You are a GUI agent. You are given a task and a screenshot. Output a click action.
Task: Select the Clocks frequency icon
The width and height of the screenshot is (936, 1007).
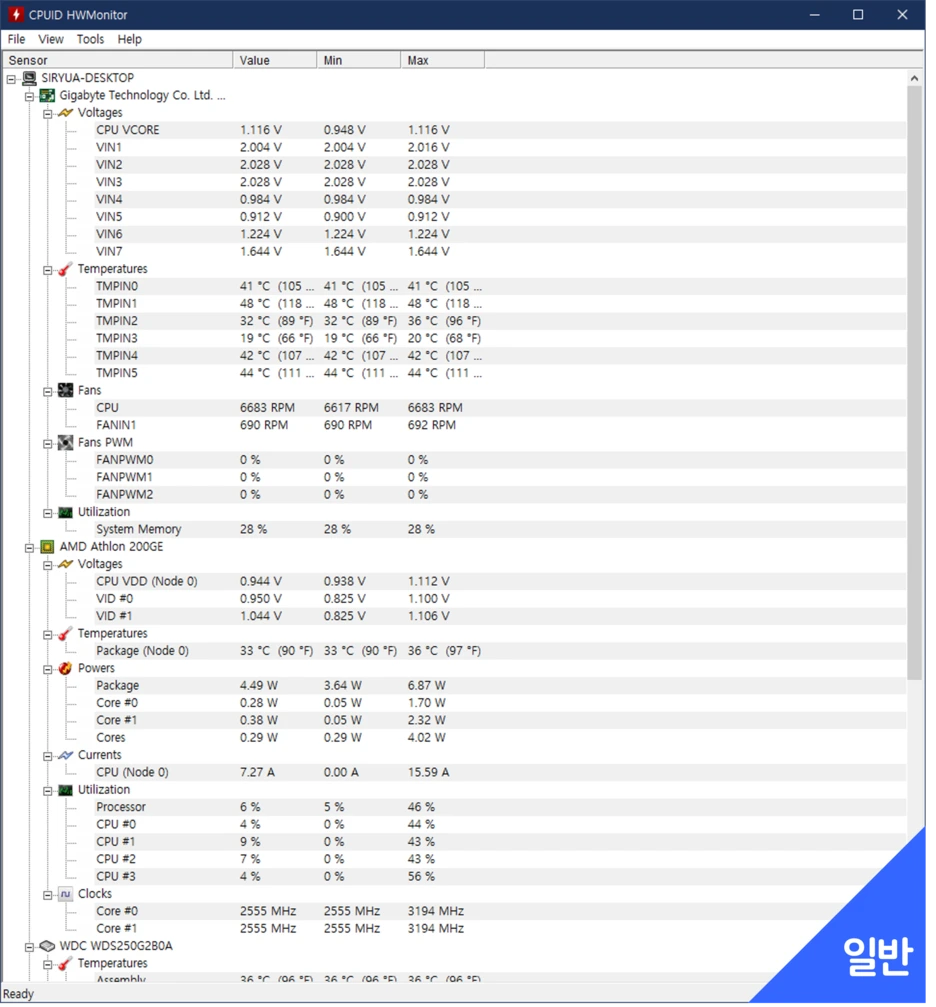click(65, 894)
